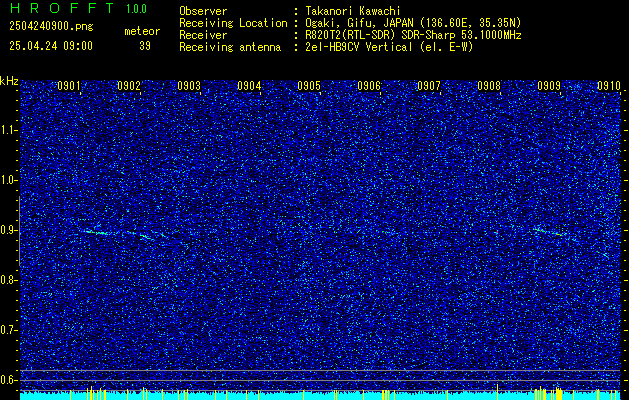Viewport: 629px width, 400px height.
Task: Click the version number 1.0.0
Action: tap(136, 9)
